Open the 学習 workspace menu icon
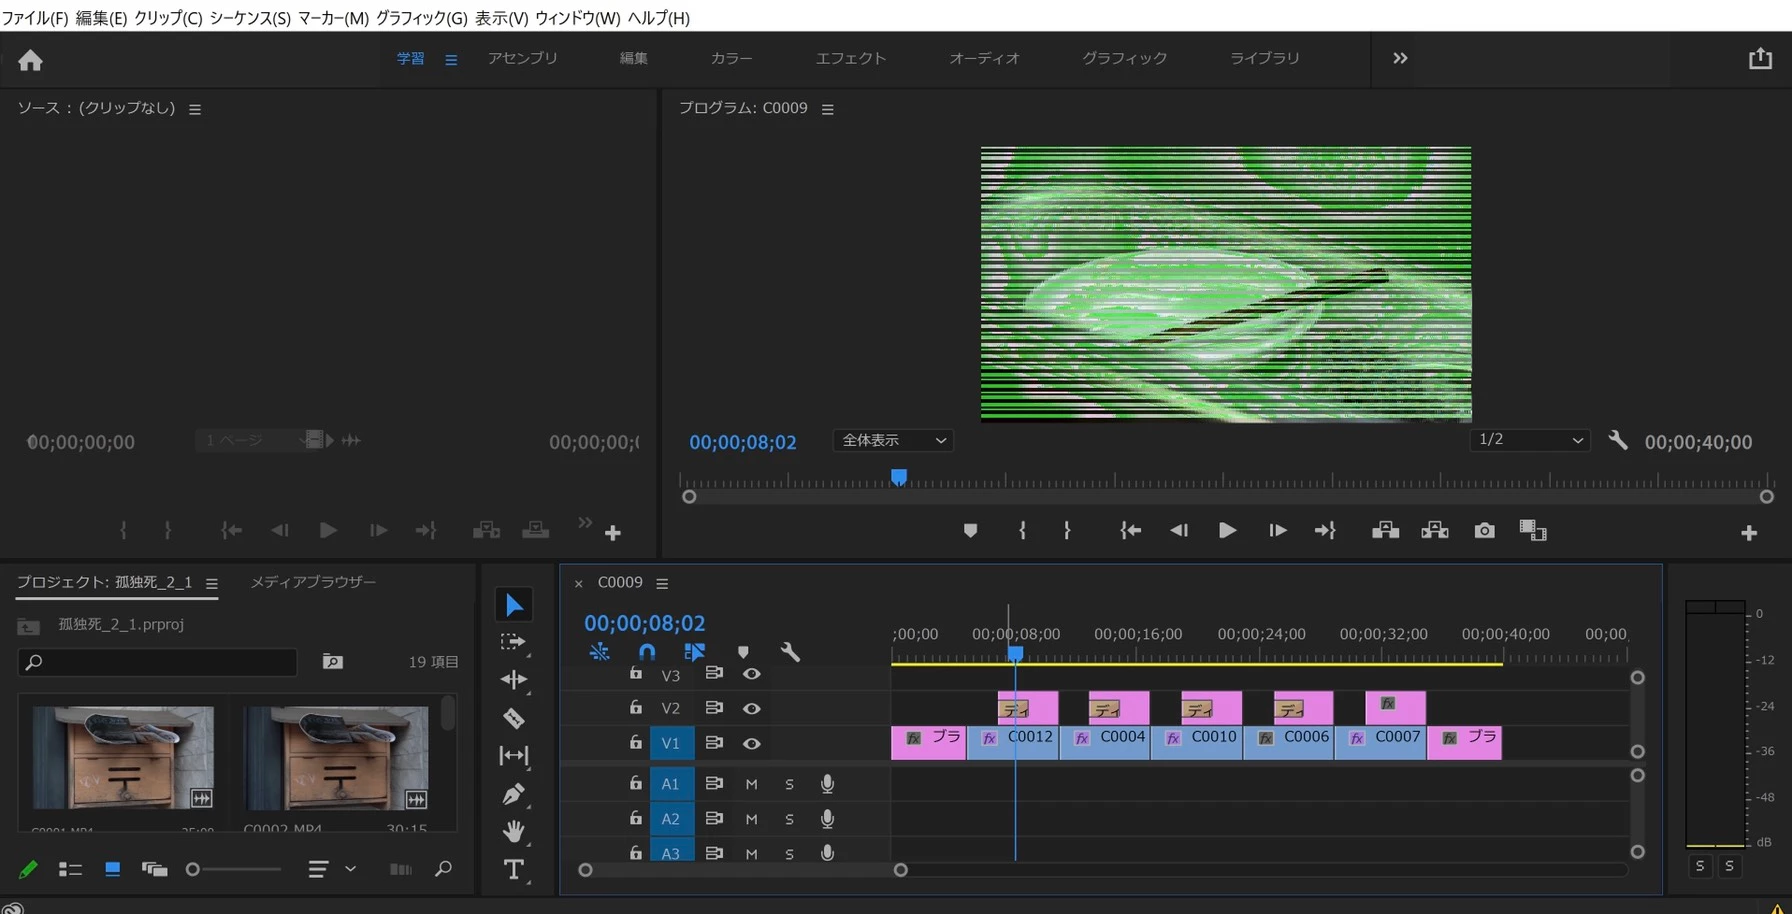This screenshot has height=914, width=1792. [451, 60]
